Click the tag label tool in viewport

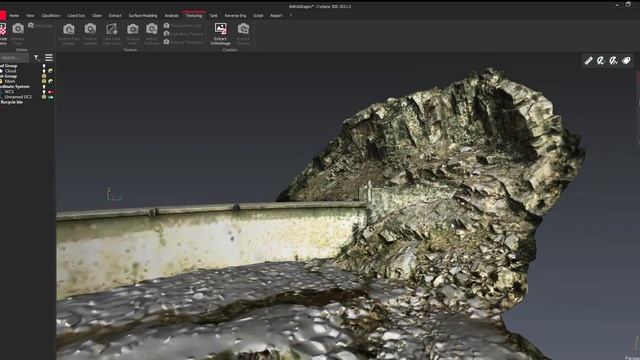(x=626, y=61)
